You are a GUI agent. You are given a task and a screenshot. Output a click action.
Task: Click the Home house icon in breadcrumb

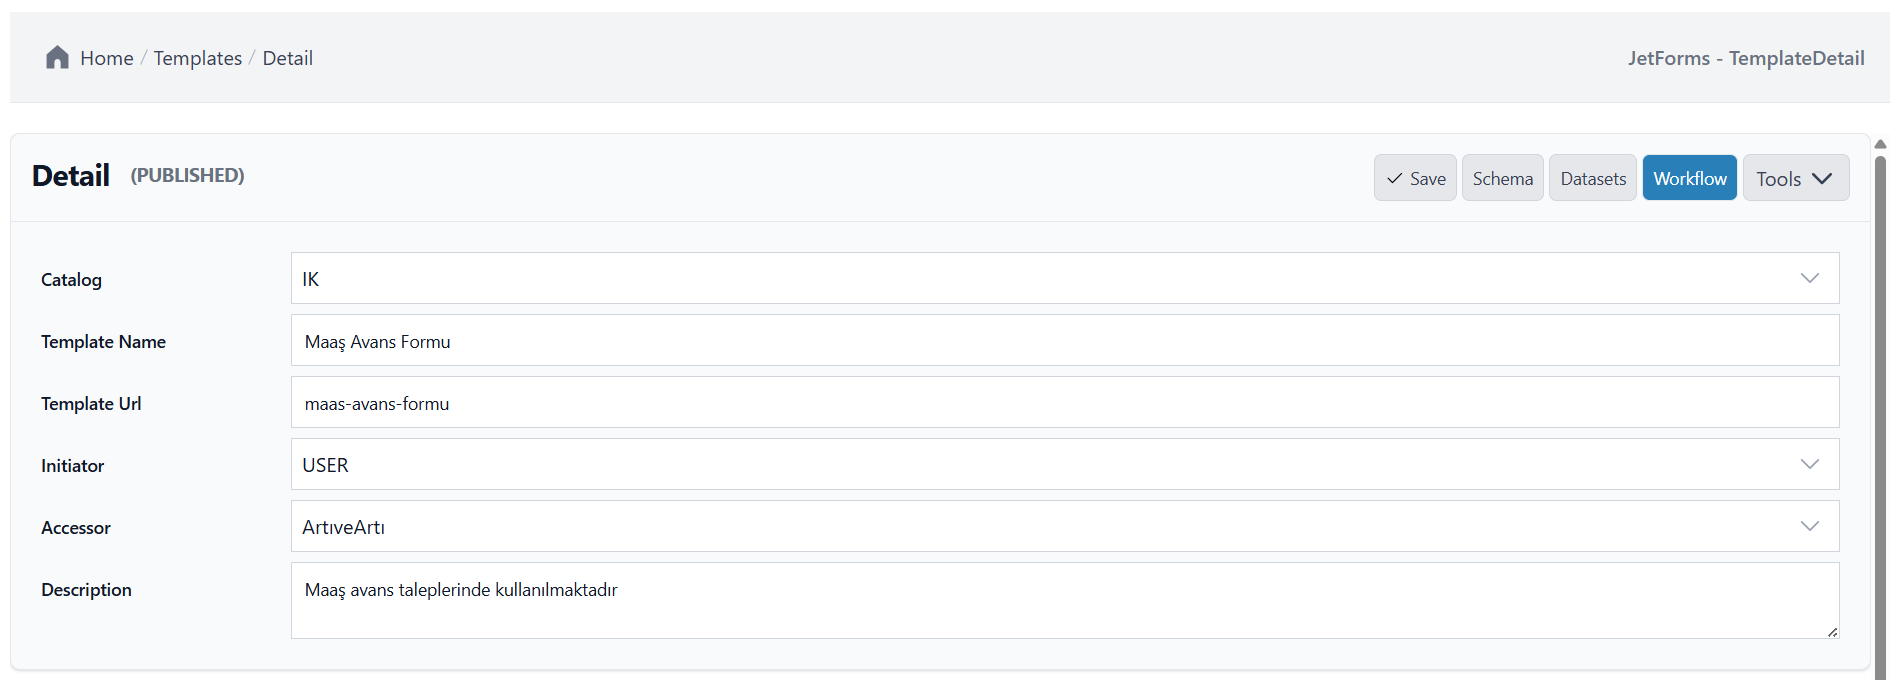[57, 58]
